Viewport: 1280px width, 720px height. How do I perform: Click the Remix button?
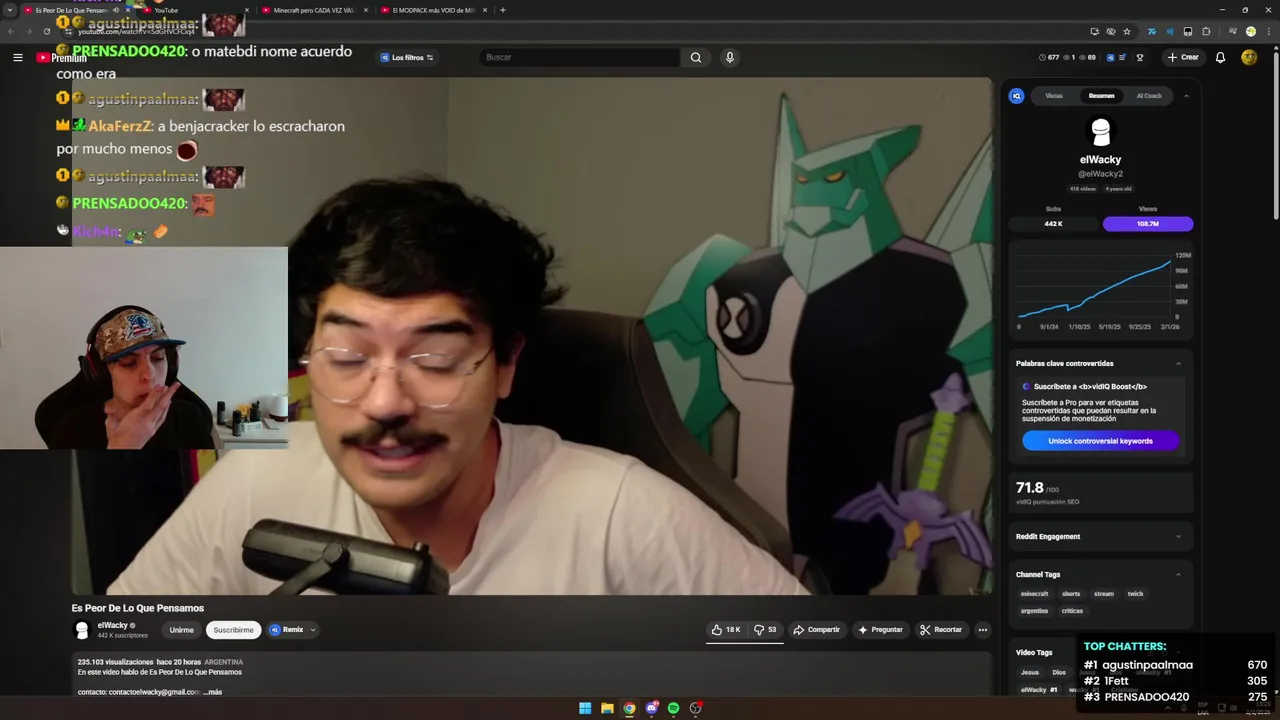coord(286,630)
